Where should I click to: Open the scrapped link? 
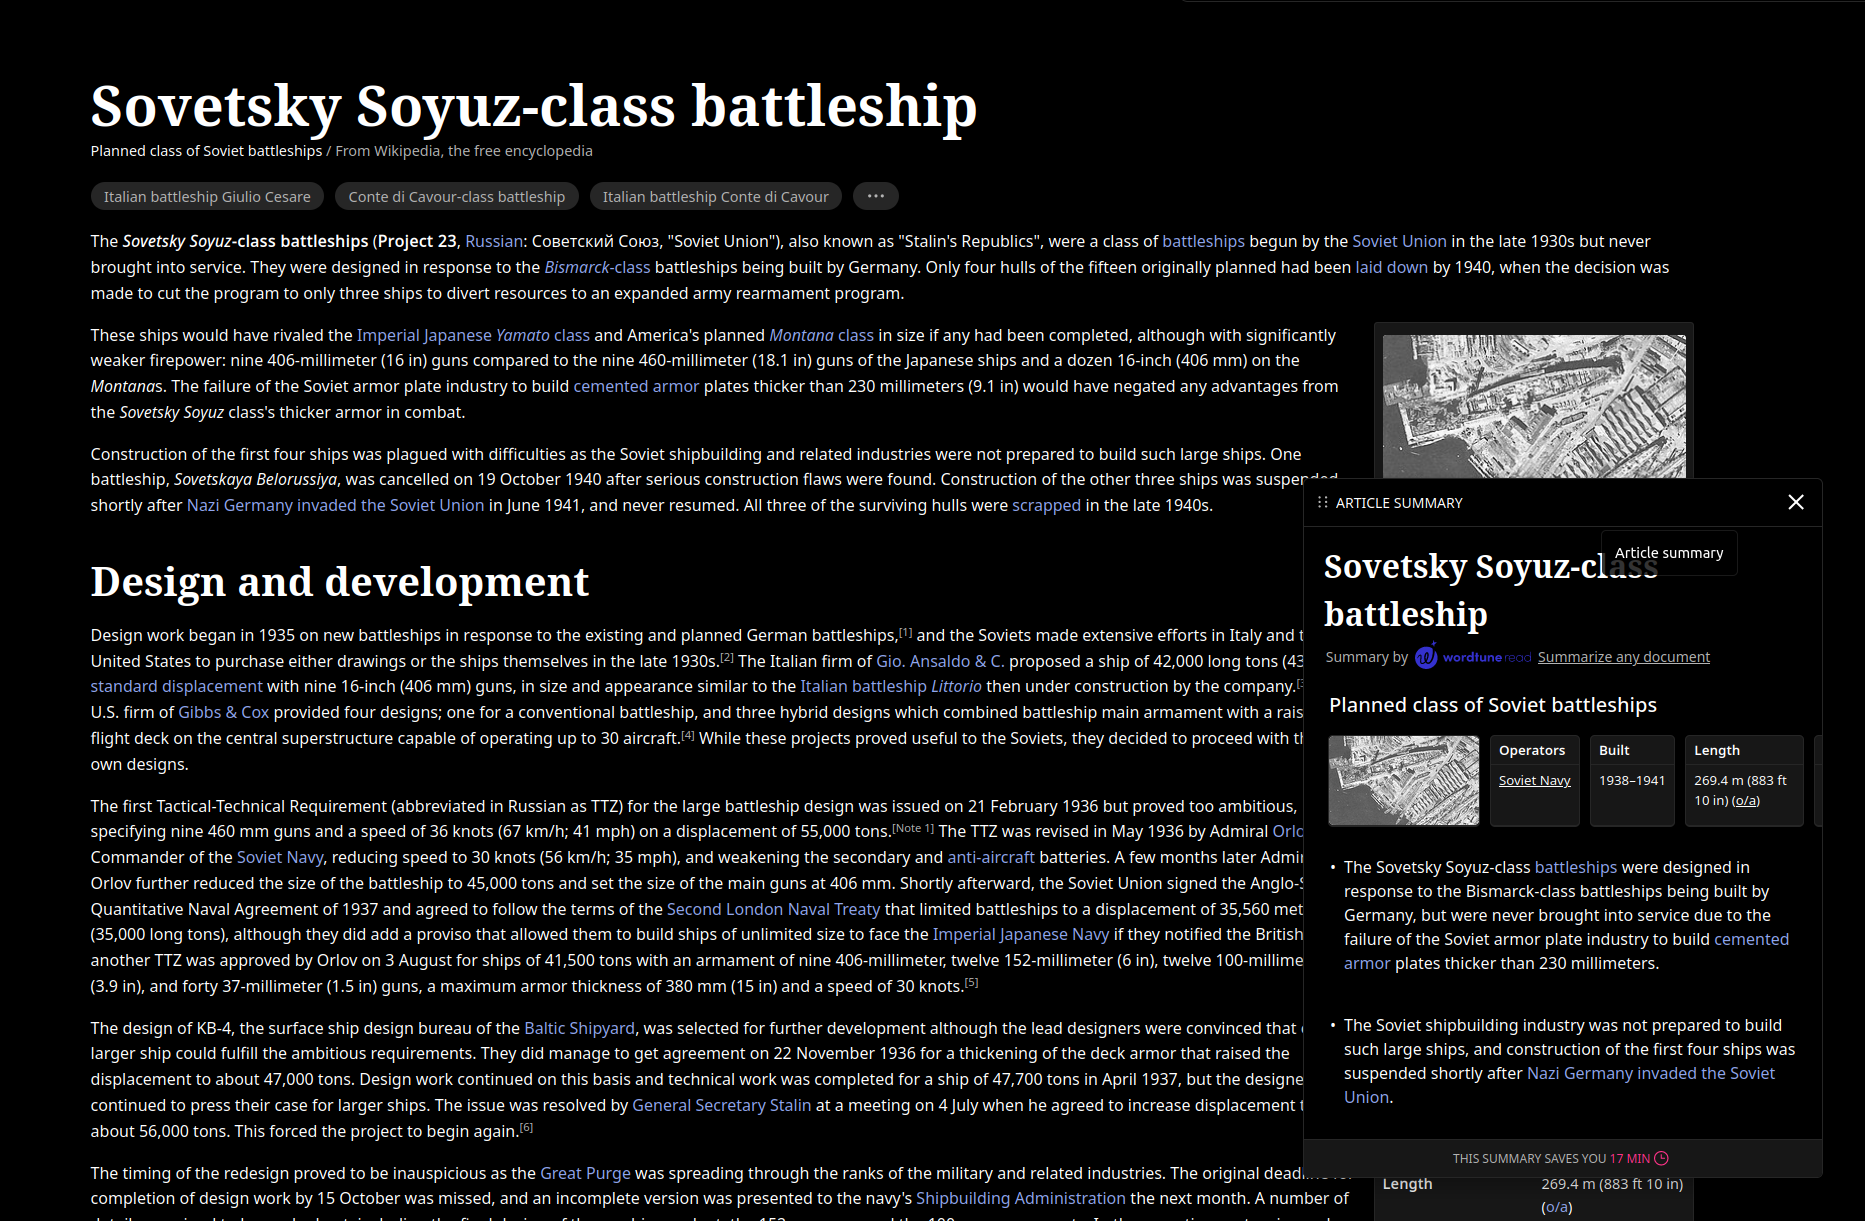click(x=1046, y=505)
